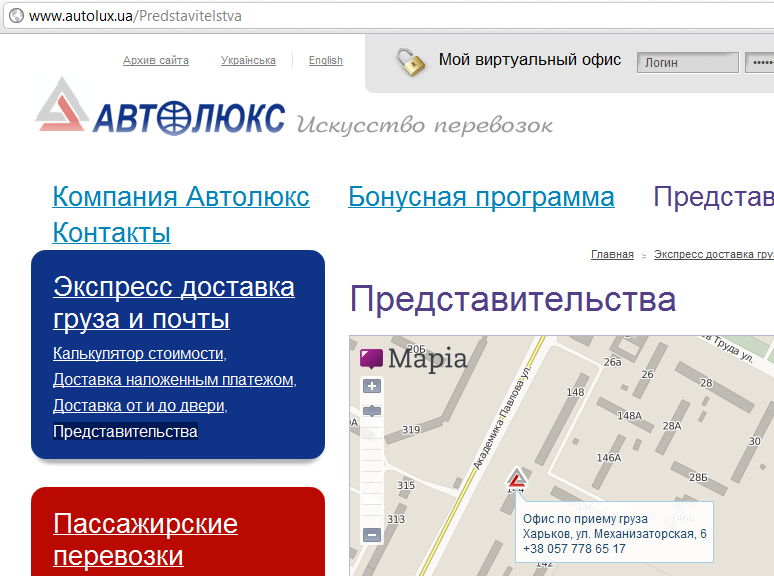774x576 pixels.
Task: Open Экспресс доставка груза и почты heading
Action: (174, 303)
